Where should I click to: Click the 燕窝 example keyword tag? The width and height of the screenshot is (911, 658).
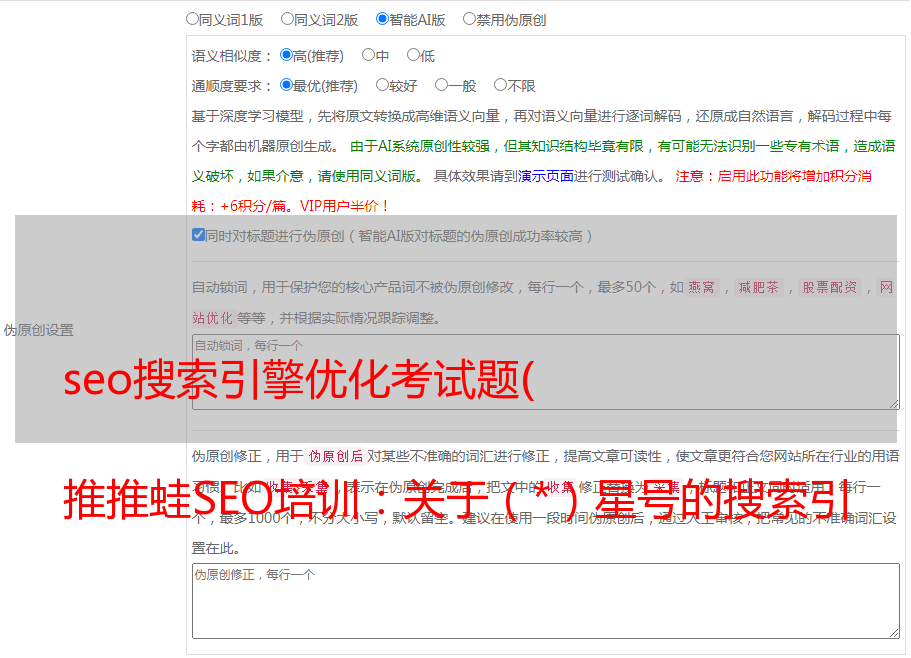point(702,287)
